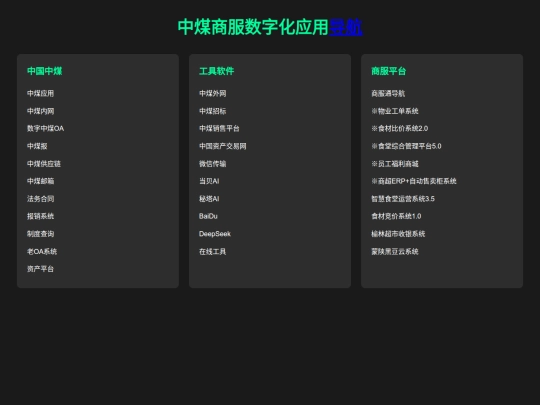Go to 中煤销售平台

(x=219, y=128)
